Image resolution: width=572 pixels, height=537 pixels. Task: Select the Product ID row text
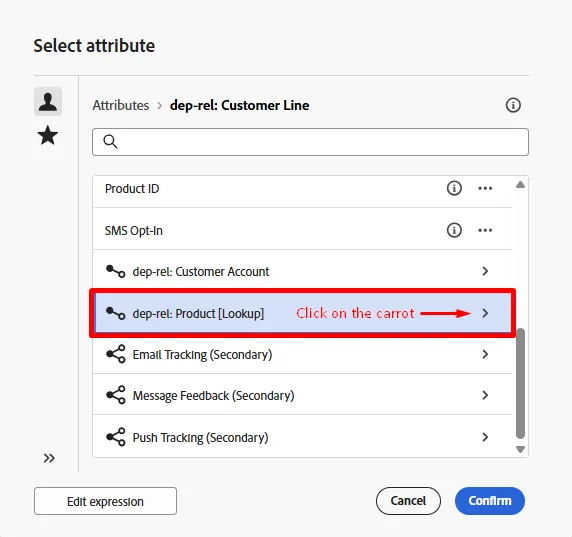tap(132, 189)
